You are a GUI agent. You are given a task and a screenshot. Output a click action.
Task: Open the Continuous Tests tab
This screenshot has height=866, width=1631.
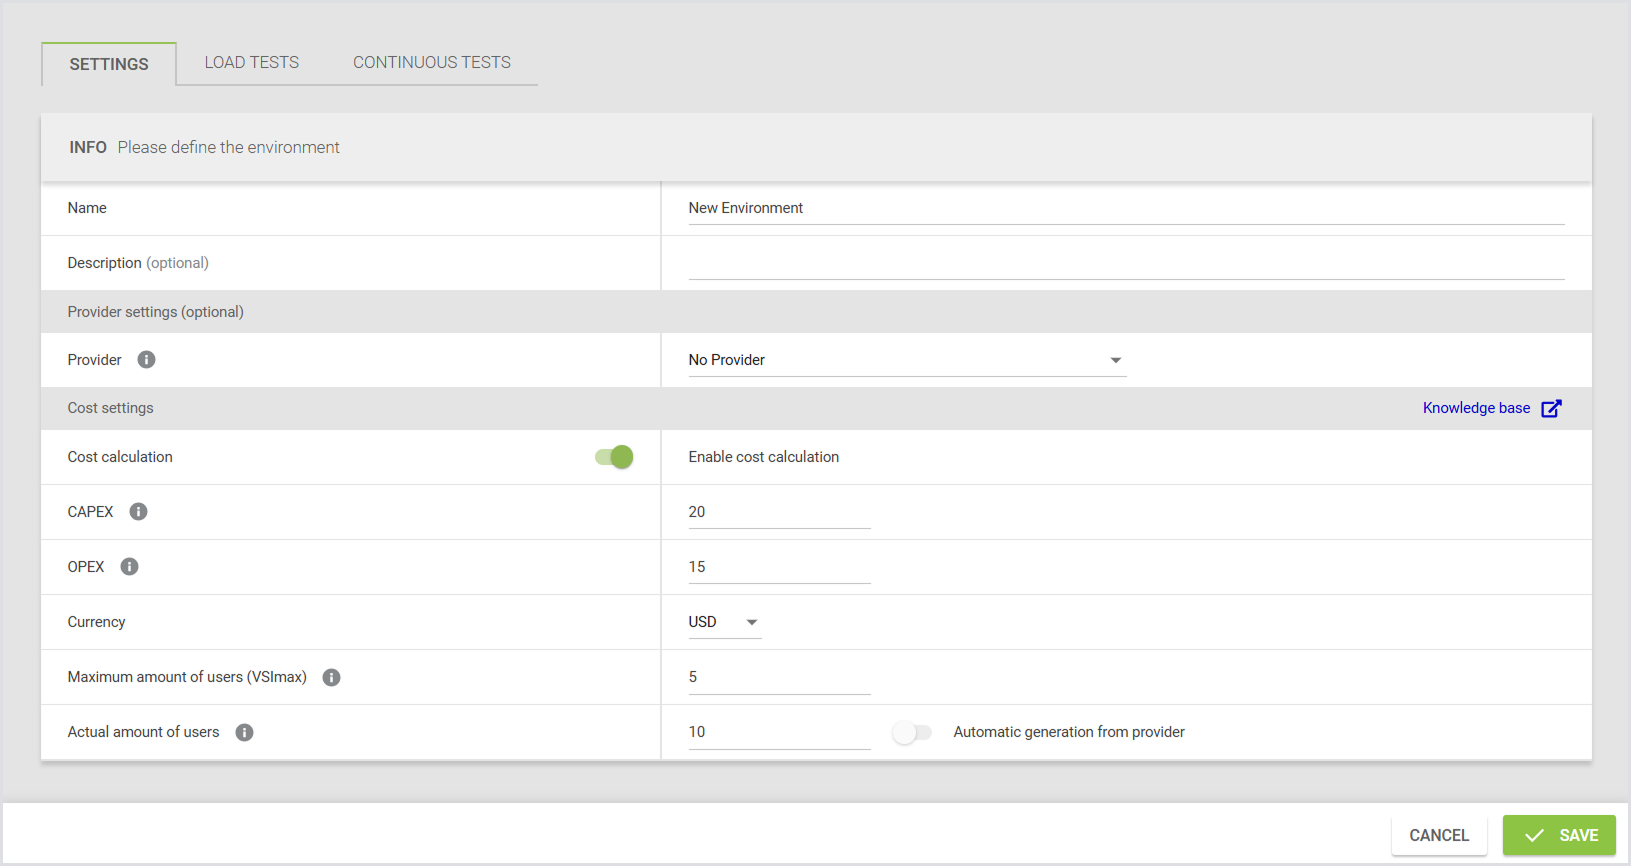coord(432,62)
